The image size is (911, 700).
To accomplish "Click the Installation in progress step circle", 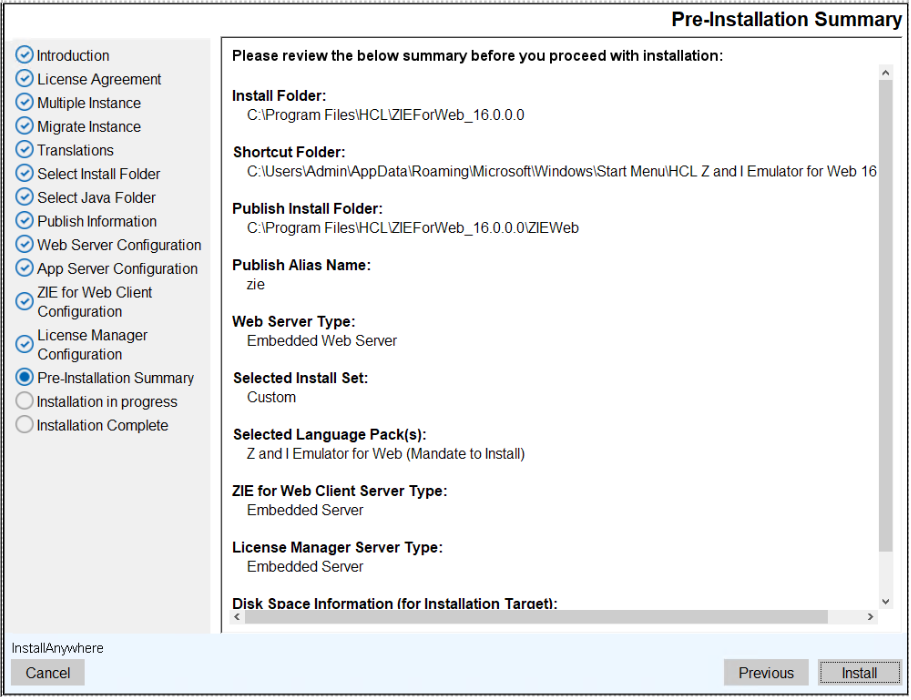I will tap(25, 401).
